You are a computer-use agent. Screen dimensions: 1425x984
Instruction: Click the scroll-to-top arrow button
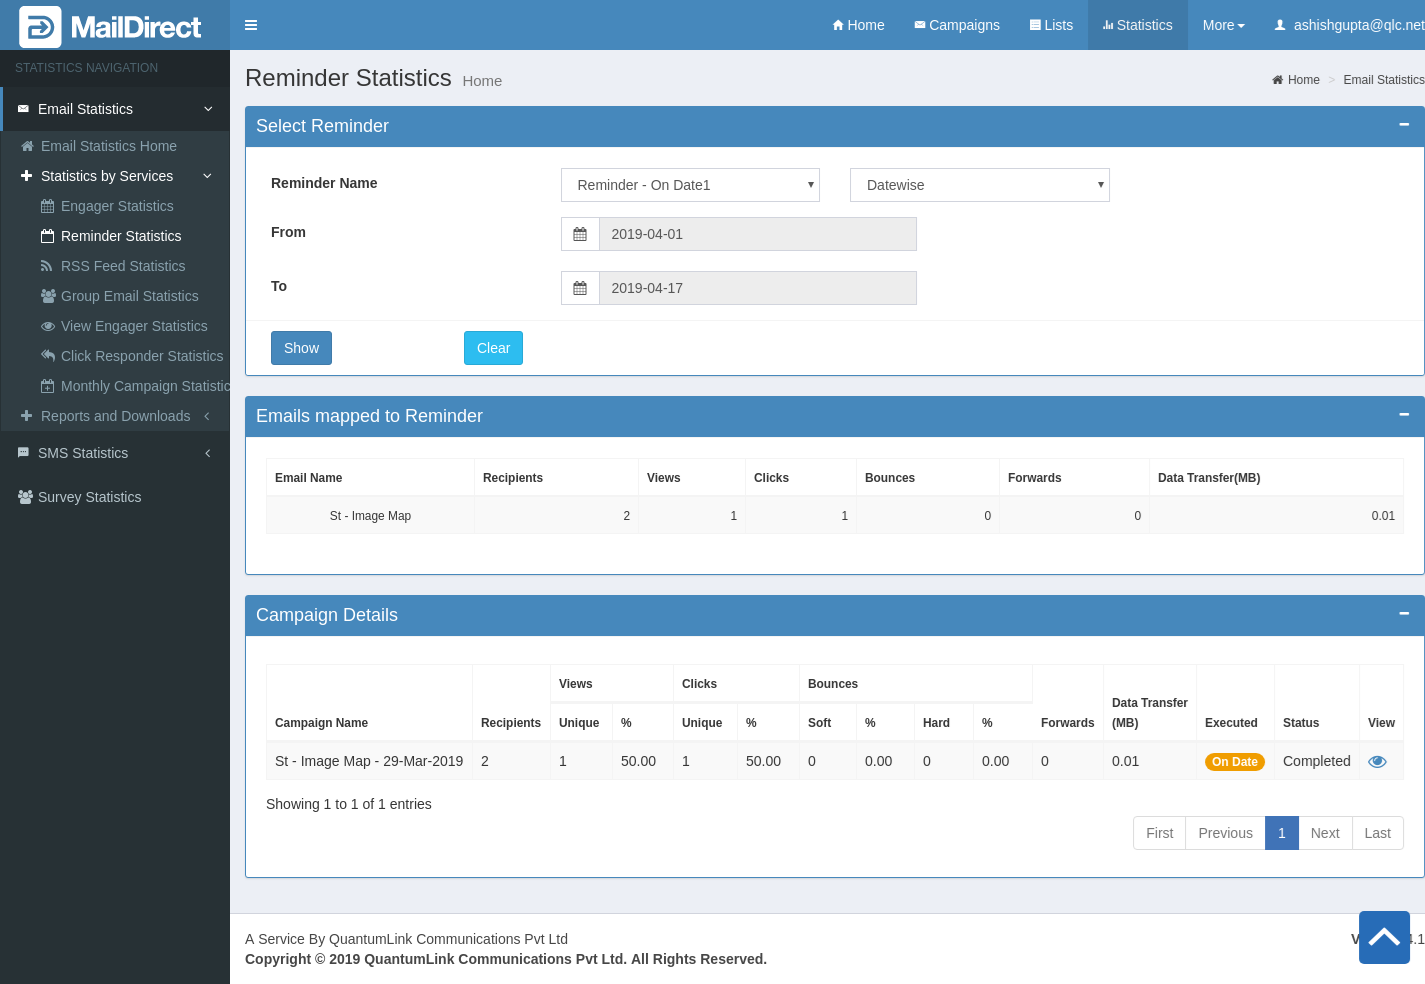[1384, 937]
